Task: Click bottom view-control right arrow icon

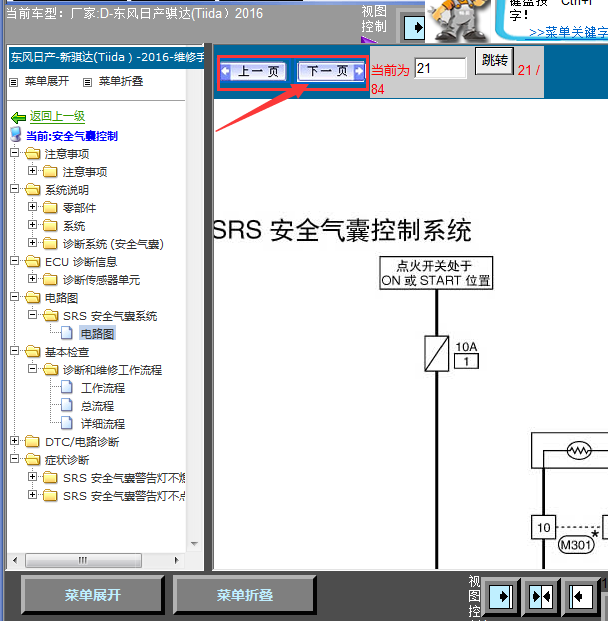Action: click(501, 596)
